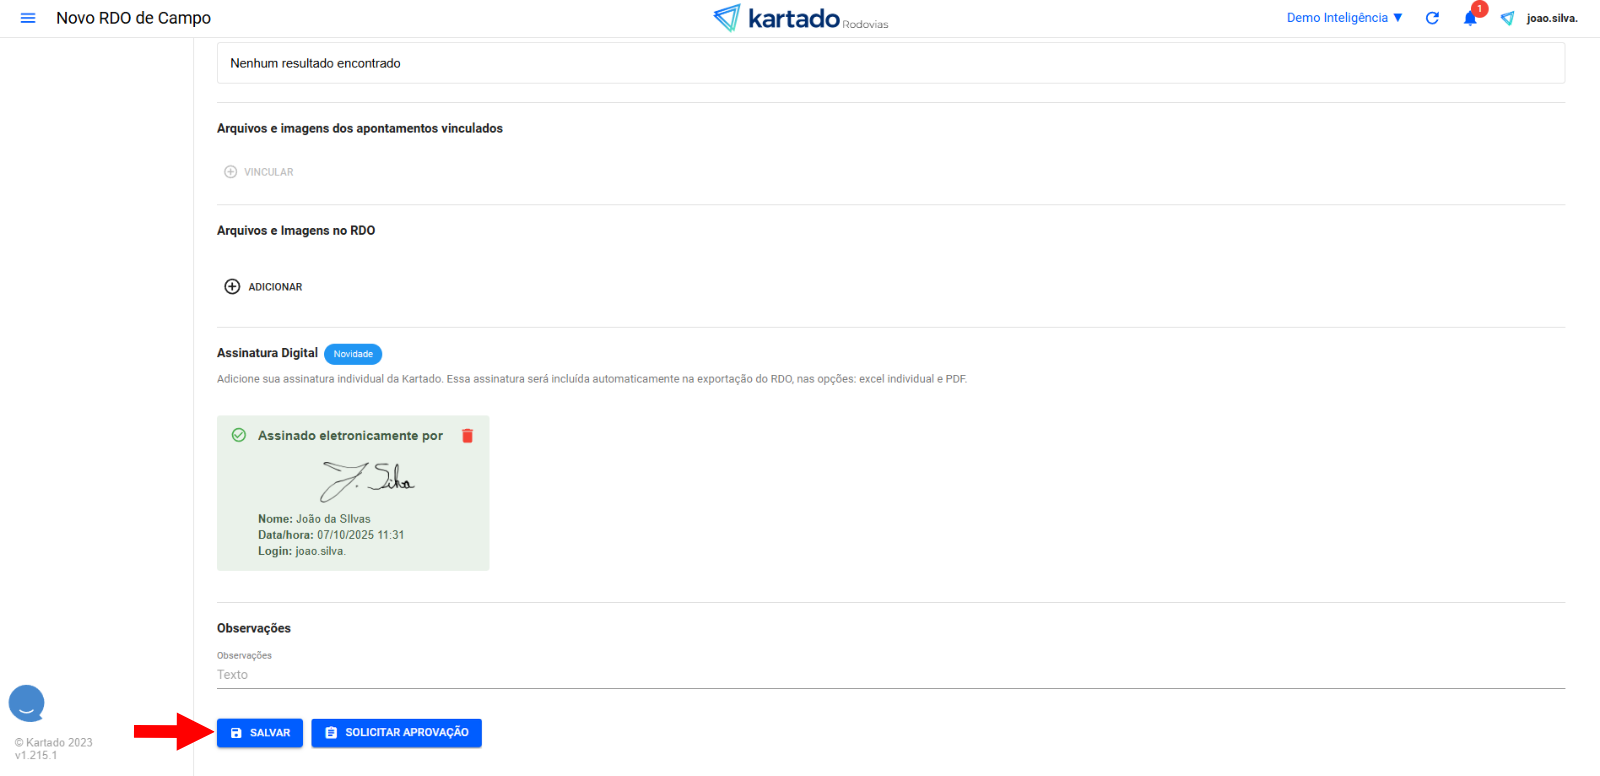
Task: Click the 'Novo RDO de Campo' page title
Action: pyautogui.click(x=133, y=18)
